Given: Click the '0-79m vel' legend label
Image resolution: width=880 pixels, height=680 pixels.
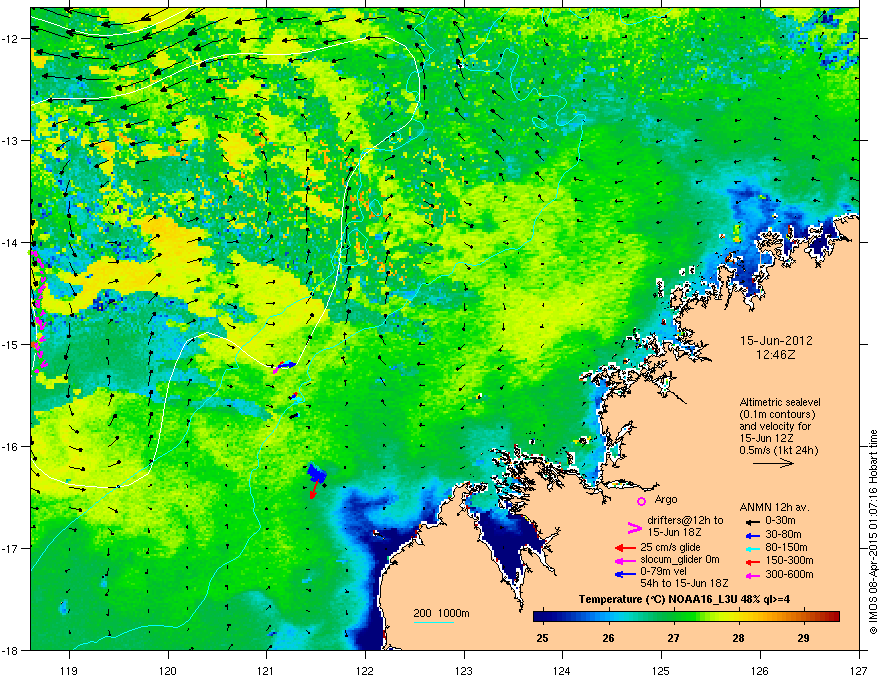Looking at the screenshot, I should [662, 571].
